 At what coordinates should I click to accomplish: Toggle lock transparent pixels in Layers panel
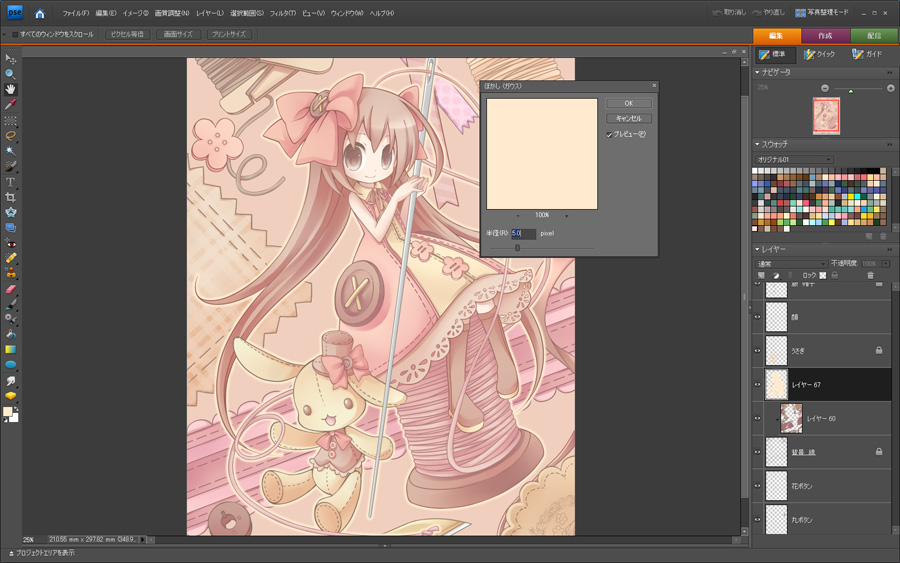[x=823, y=275]
